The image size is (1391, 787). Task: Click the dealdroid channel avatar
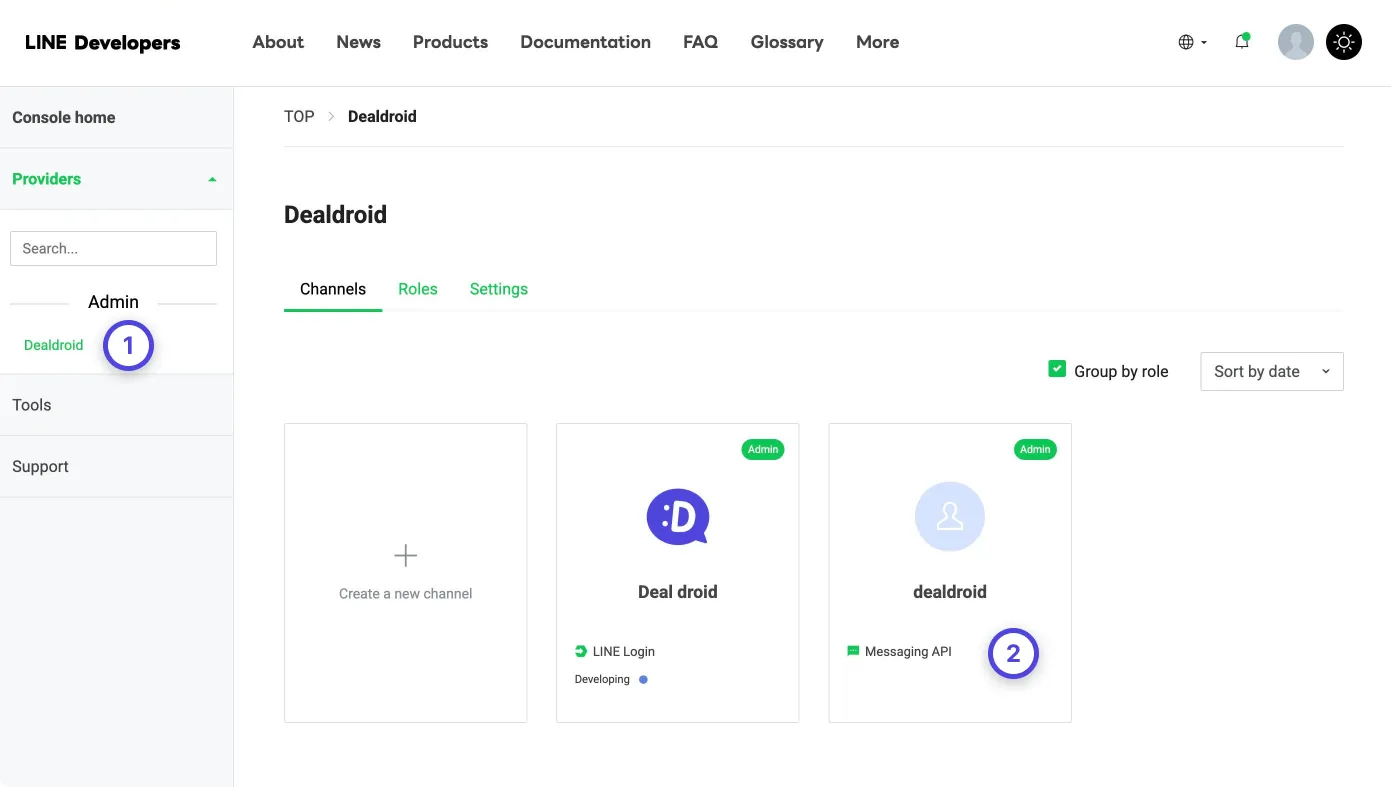(x=949, y=517)
